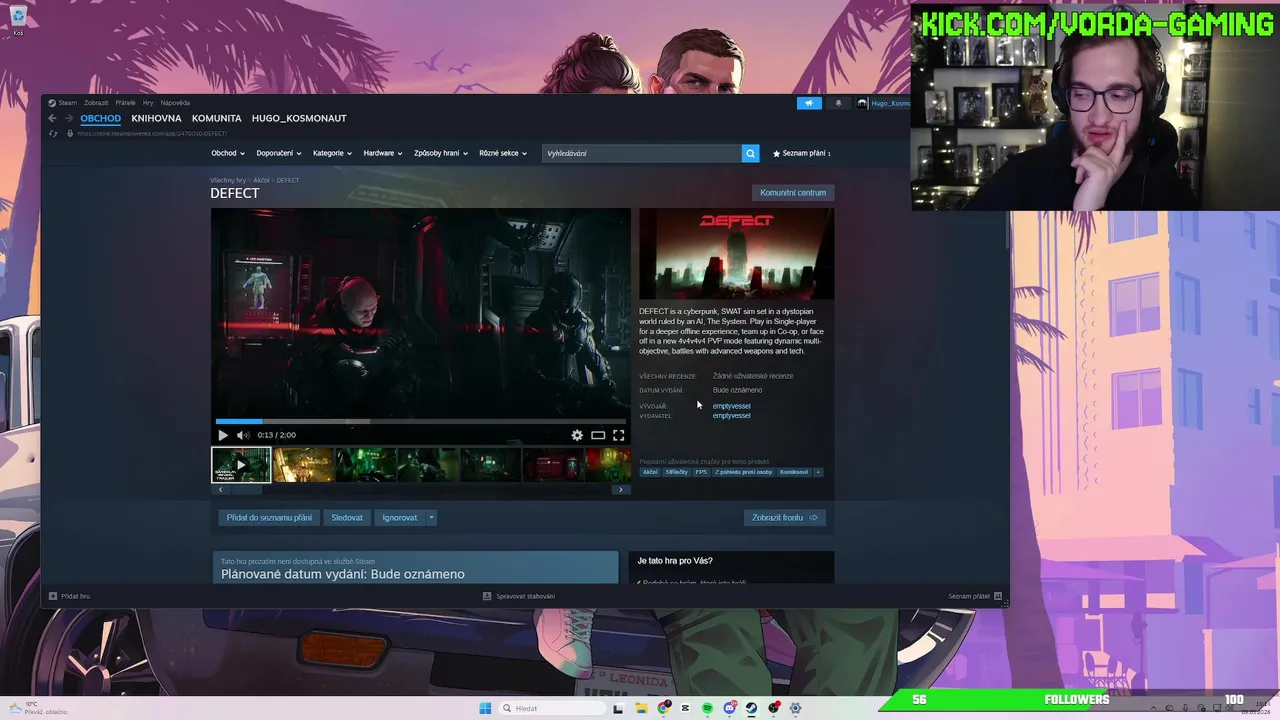Viewport: 1280px width, 720px height.
Task: Expand Hardware dropdown
Action: (382, 153)
